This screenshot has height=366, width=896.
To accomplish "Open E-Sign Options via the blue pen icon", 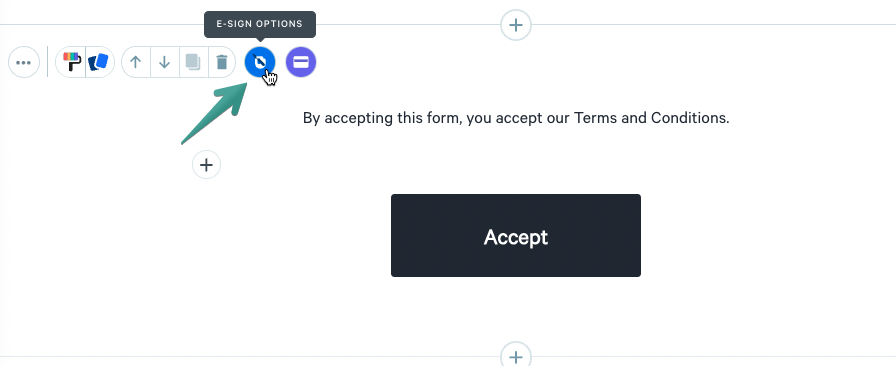I will point(260,62).
